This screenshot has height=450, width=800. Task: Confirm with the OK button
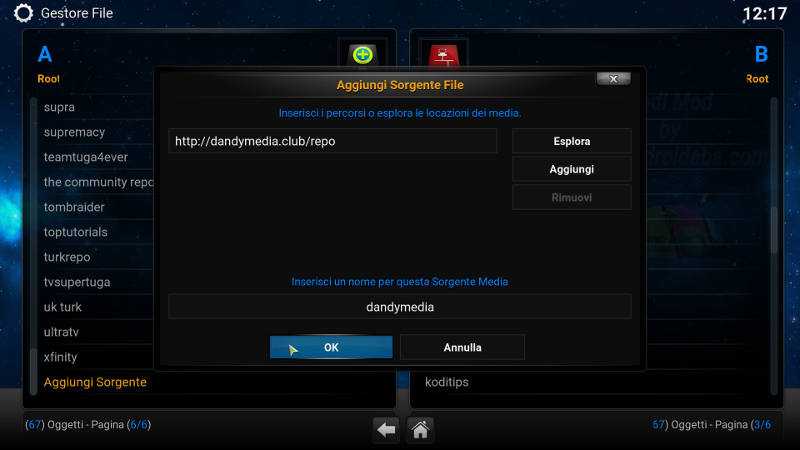(331, 347)
